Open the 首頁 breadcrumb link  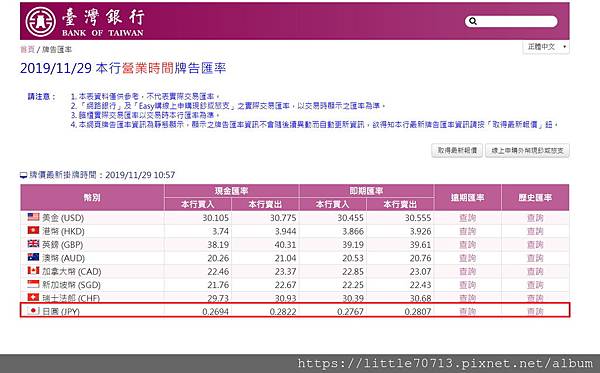[x=27, y=49]
